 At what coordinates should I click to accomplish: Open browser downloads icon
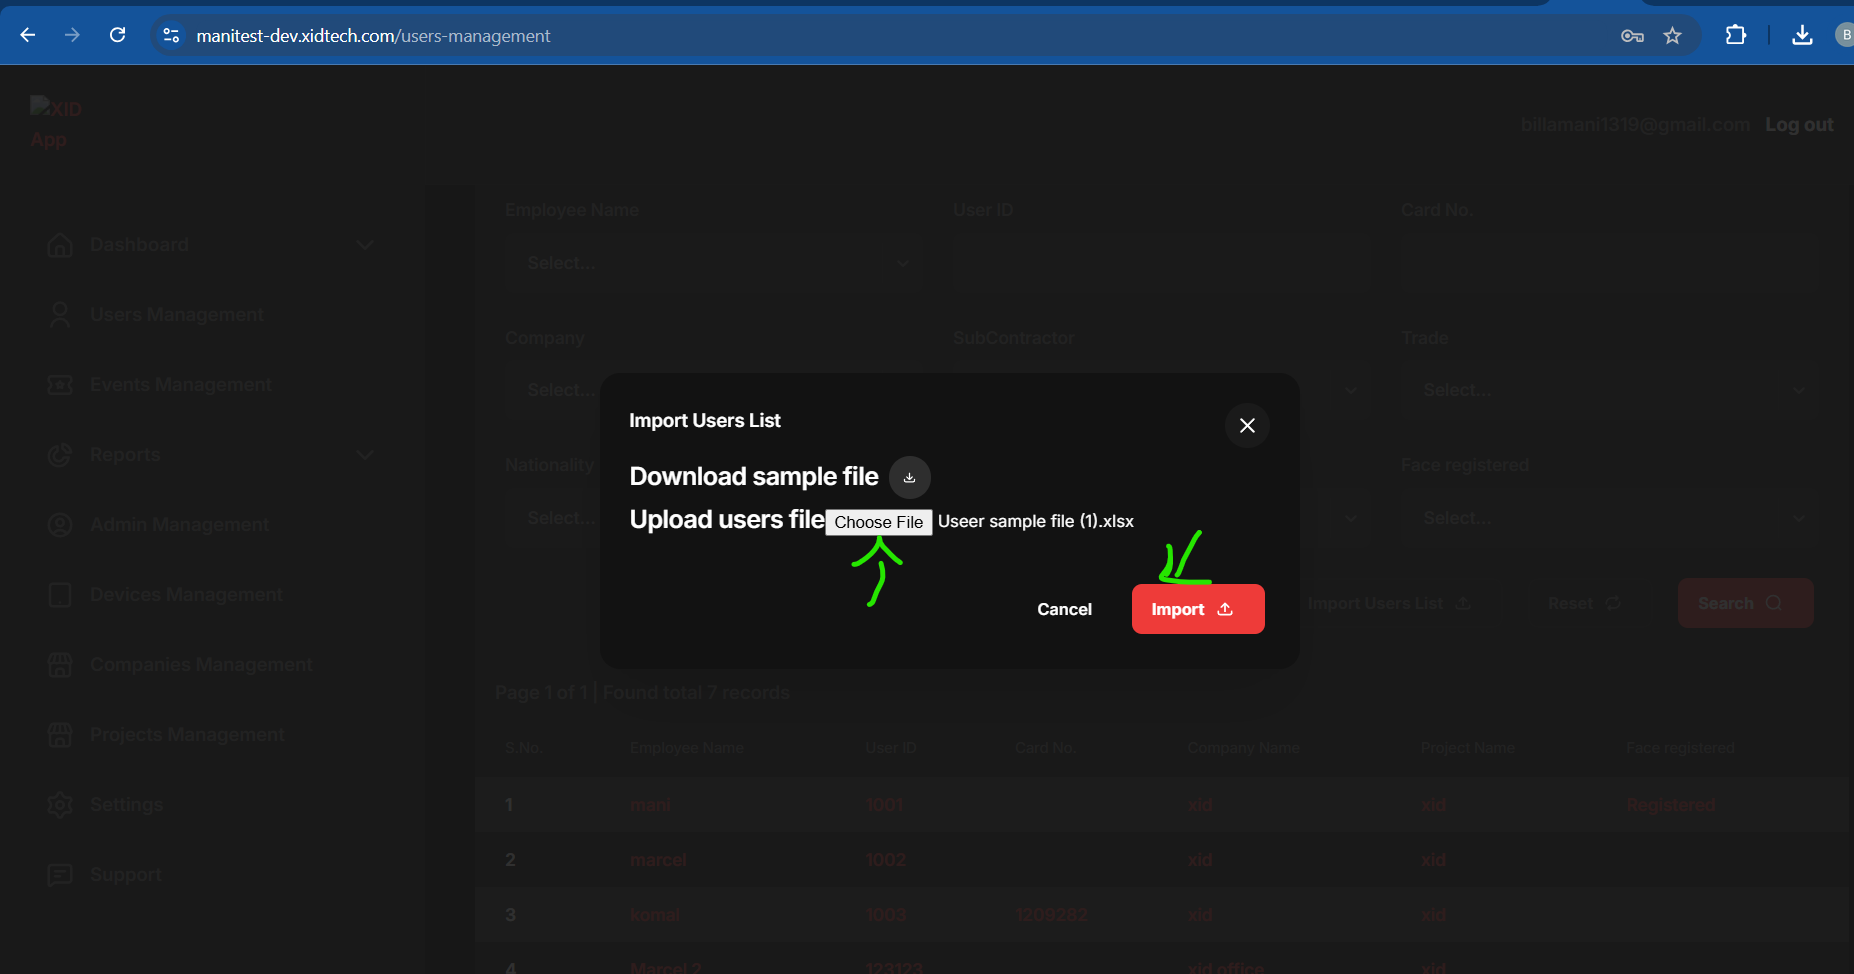tap(1802, 35)
